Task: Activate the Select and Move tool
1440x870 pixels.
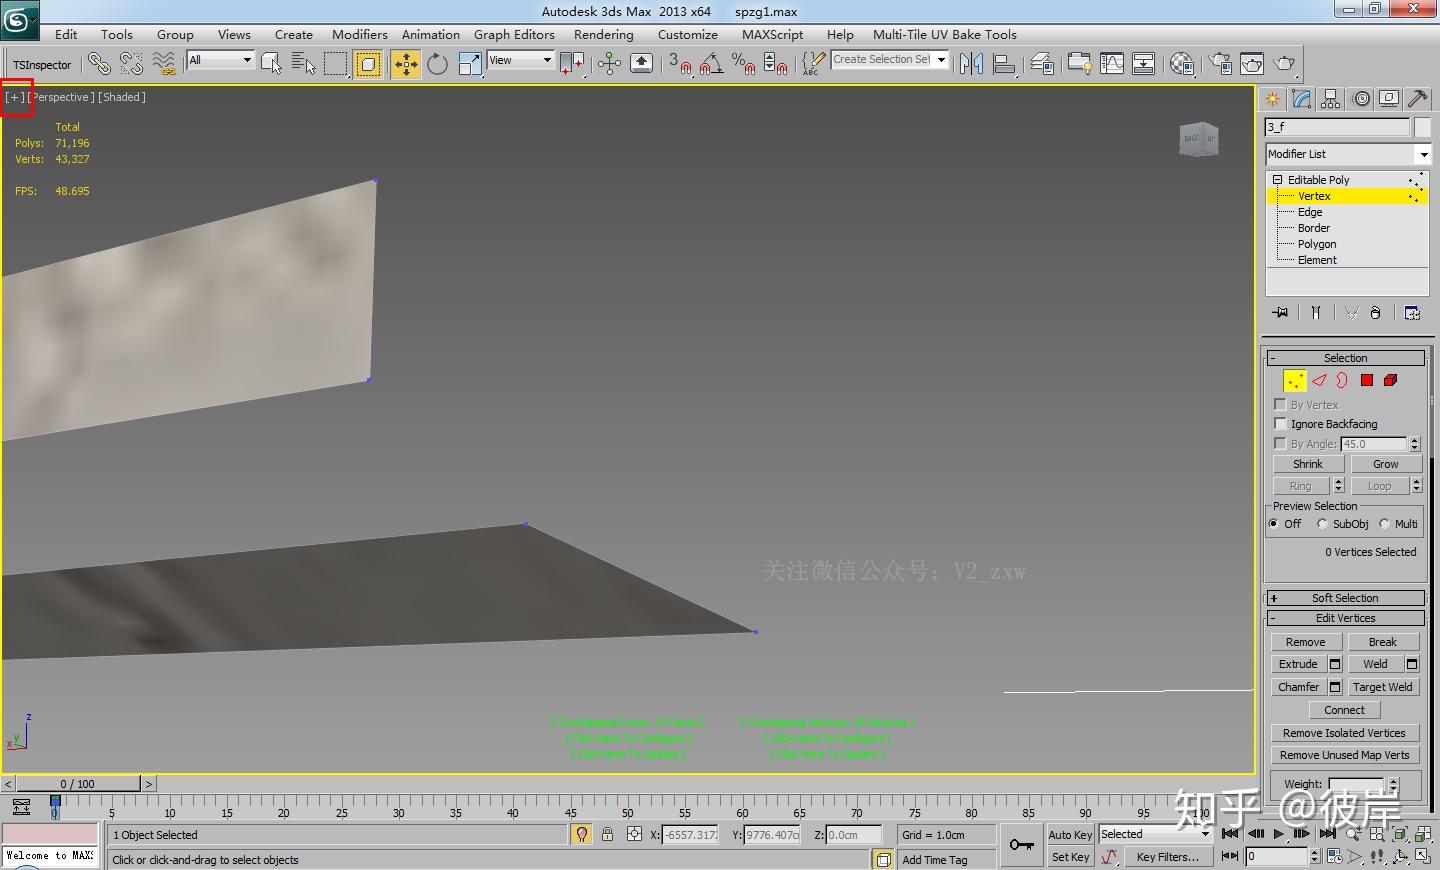Action: pyautogui.click(x=405, y=64)
